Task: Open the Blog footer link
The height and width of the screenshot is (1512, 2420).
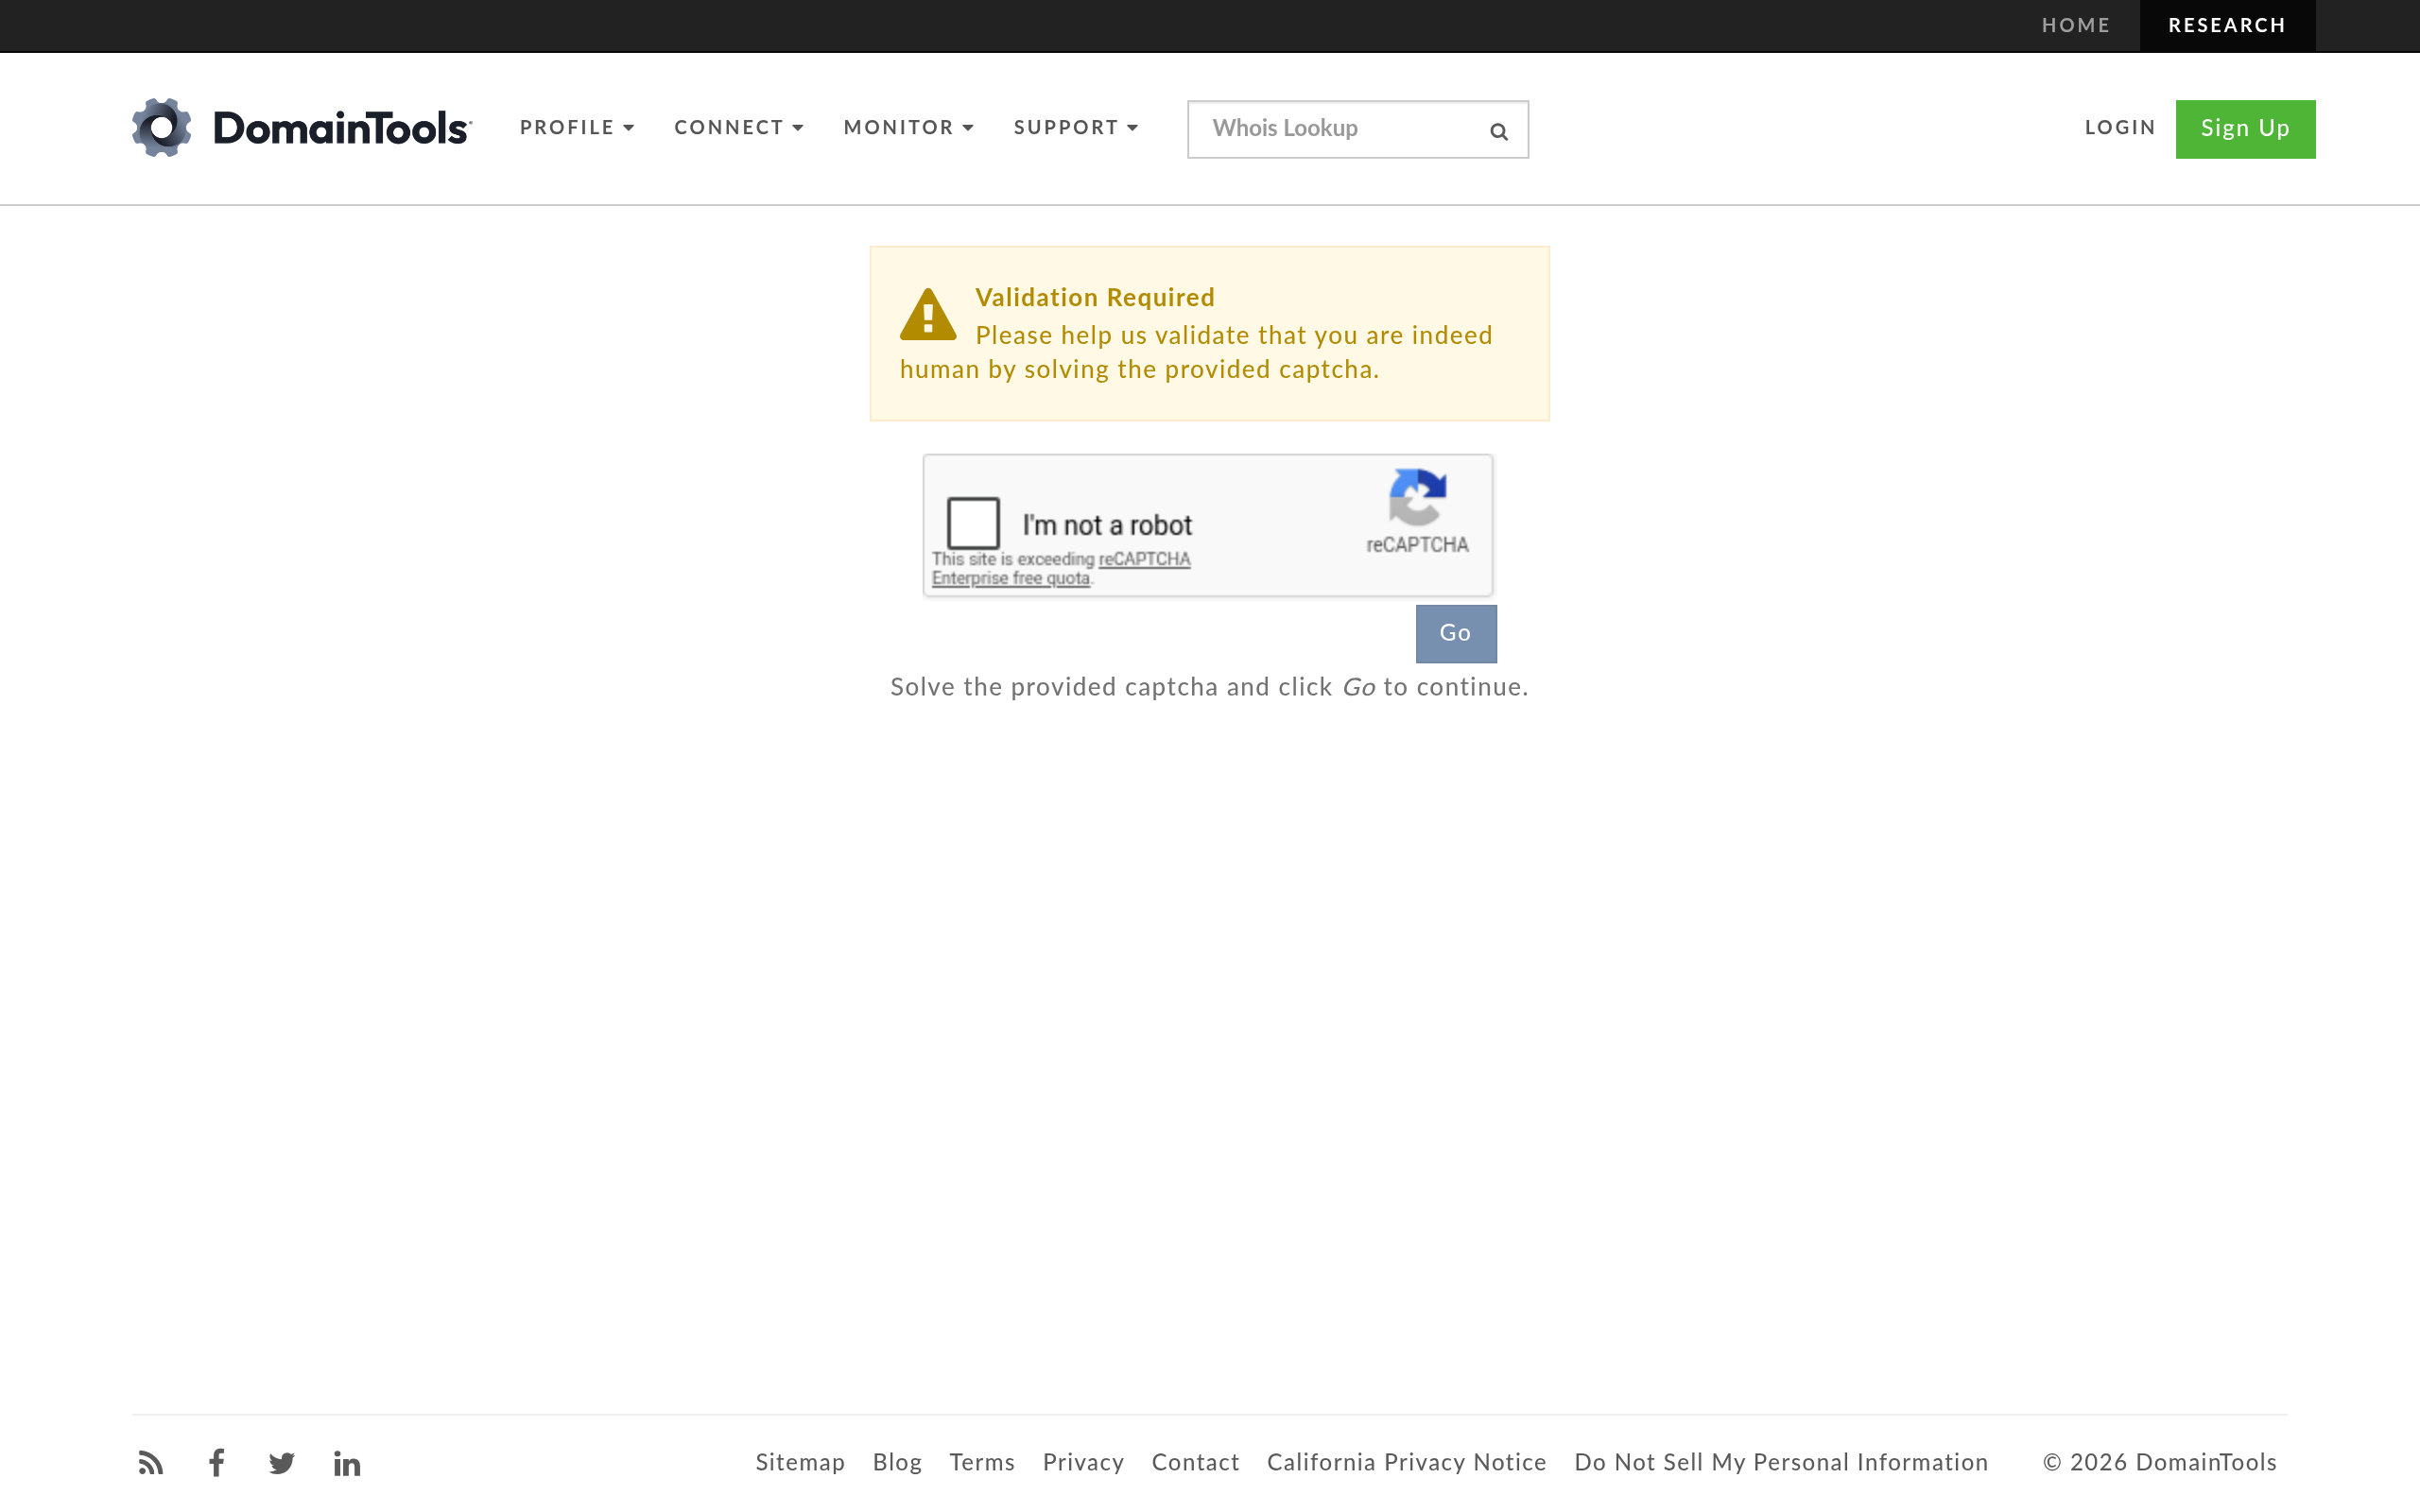Action: click(897, 1463)
